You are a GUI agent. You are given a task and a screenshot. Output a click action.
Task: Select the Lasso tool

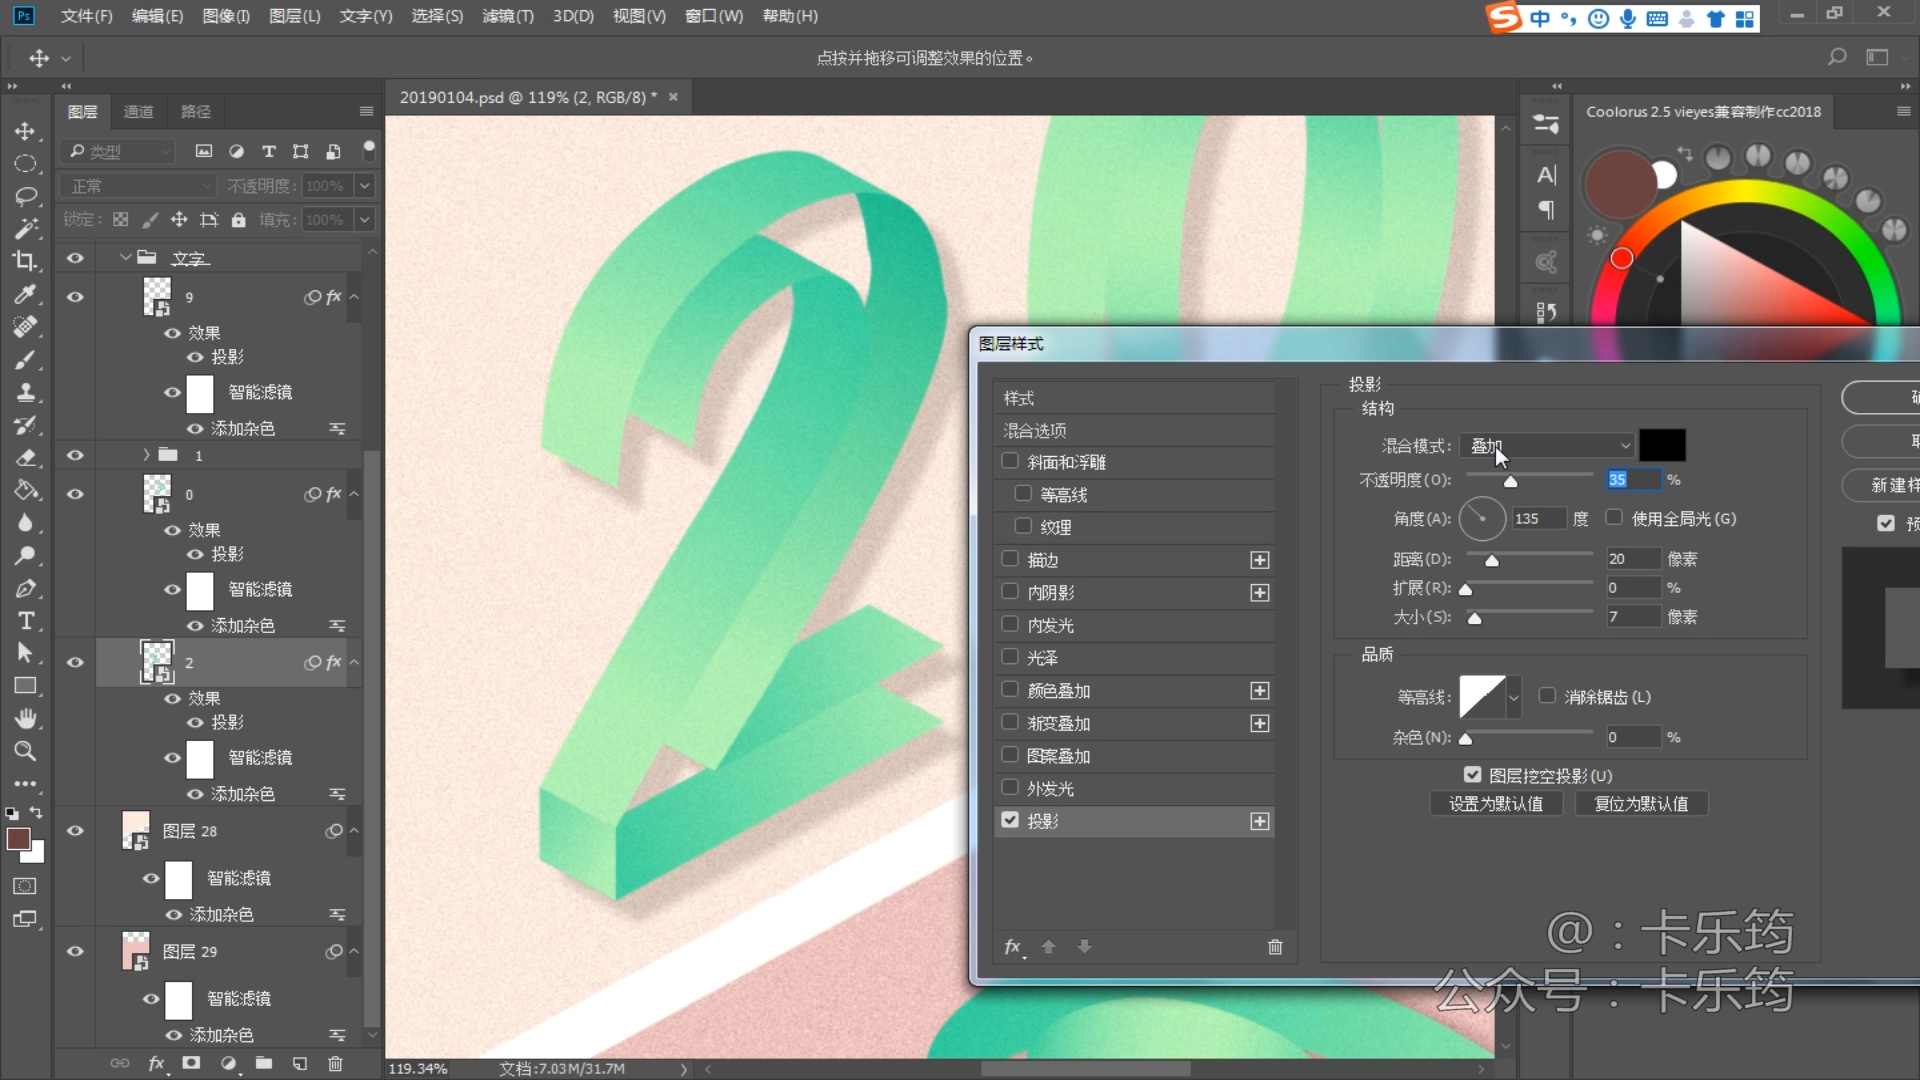(25, 196)
